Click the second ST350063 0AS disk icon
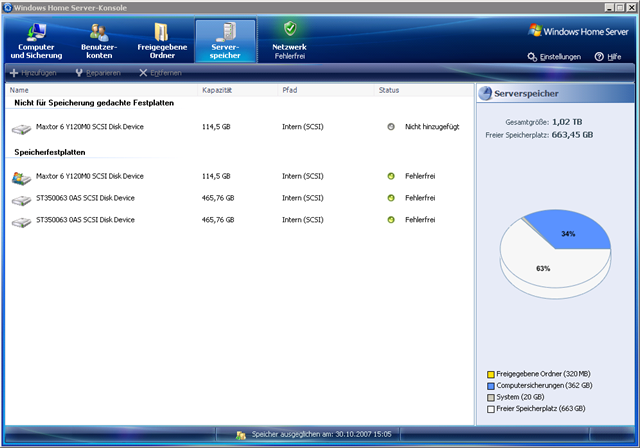640x448 pixels. 21,222
